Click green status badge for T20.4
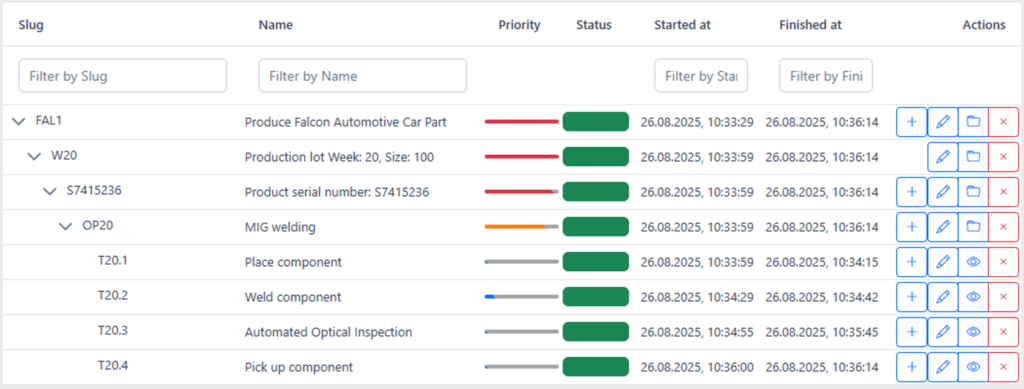 [x=595, y=367]
